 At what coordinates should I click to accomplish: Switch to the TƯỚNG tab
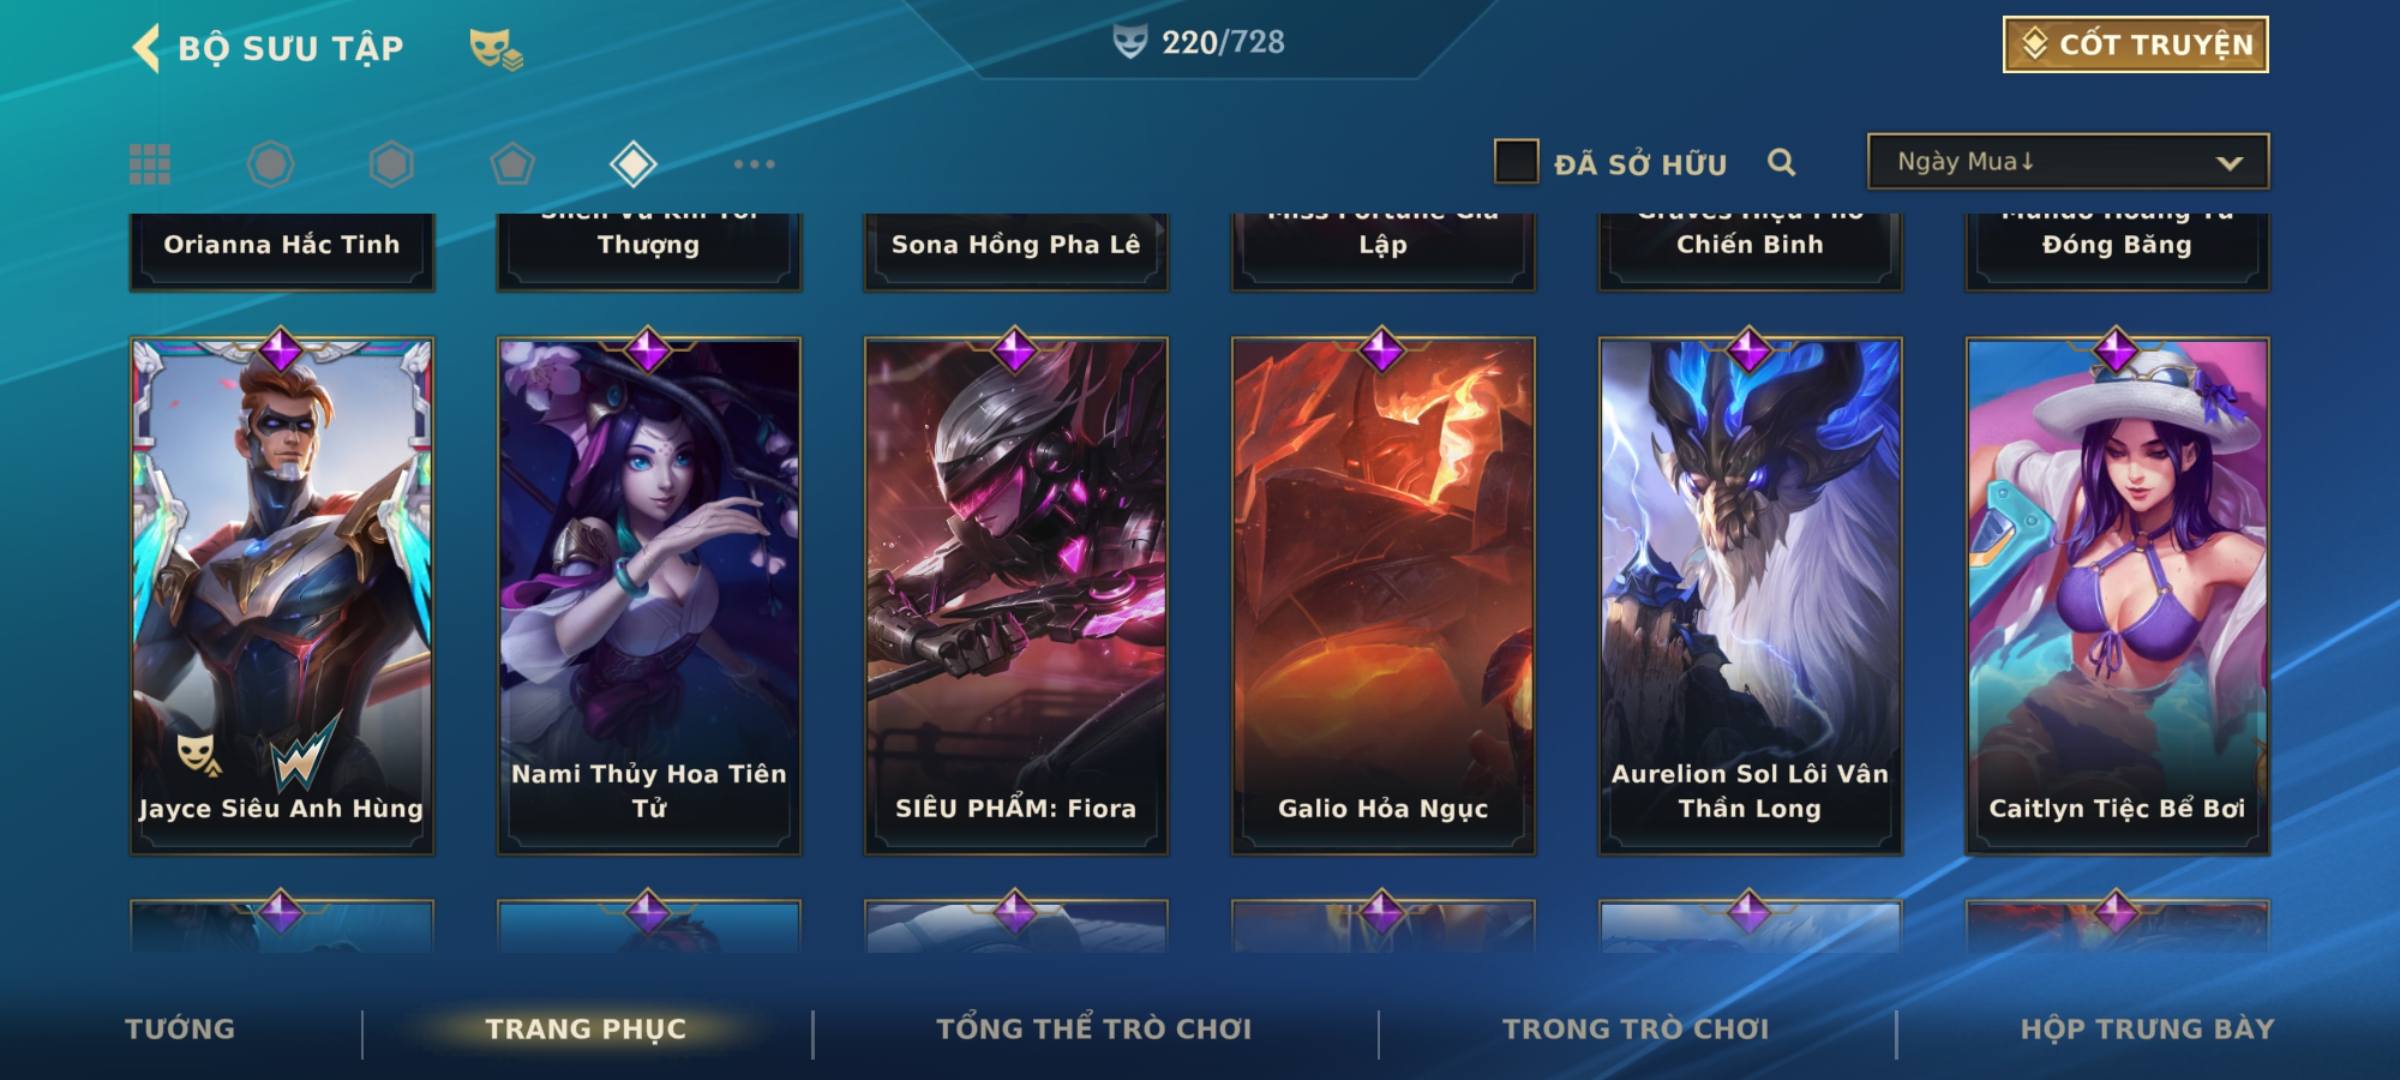click(x=180, y=1029)
